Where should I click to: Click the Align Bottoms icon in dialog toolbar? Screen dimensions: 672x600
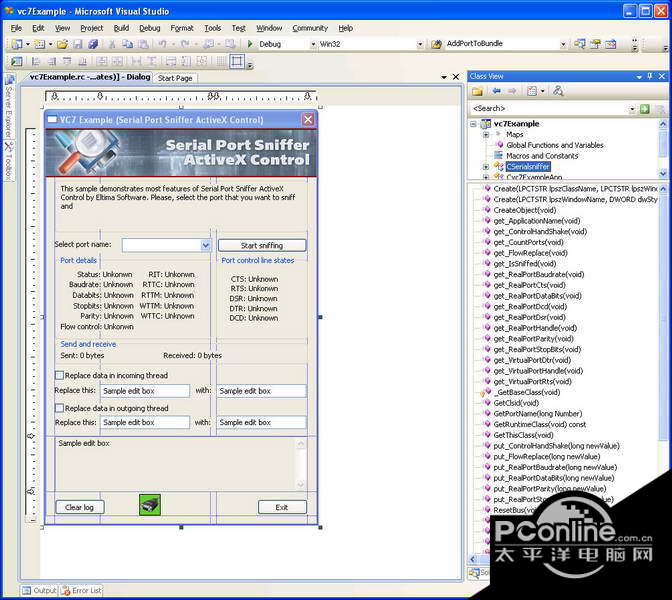point(83,62)
